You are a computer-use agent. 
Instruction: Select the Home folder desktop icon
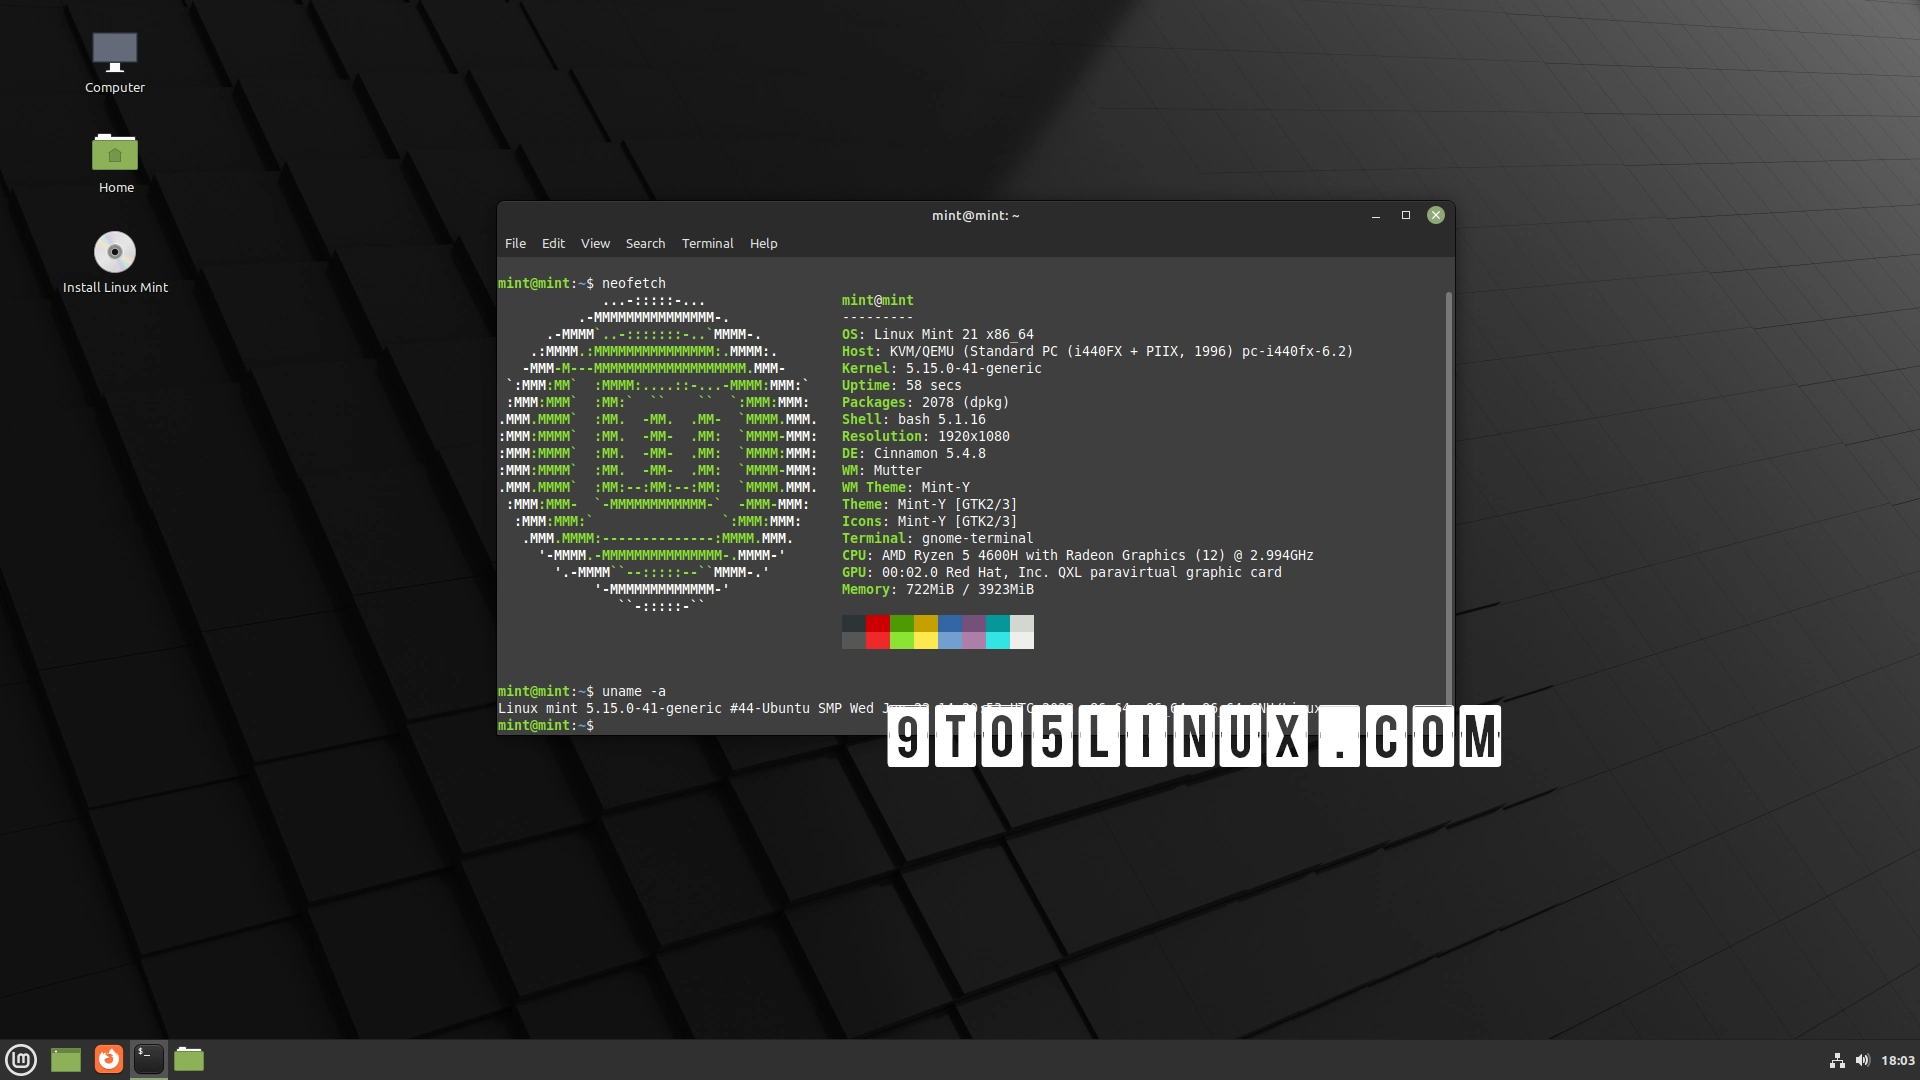pos(115,154)
